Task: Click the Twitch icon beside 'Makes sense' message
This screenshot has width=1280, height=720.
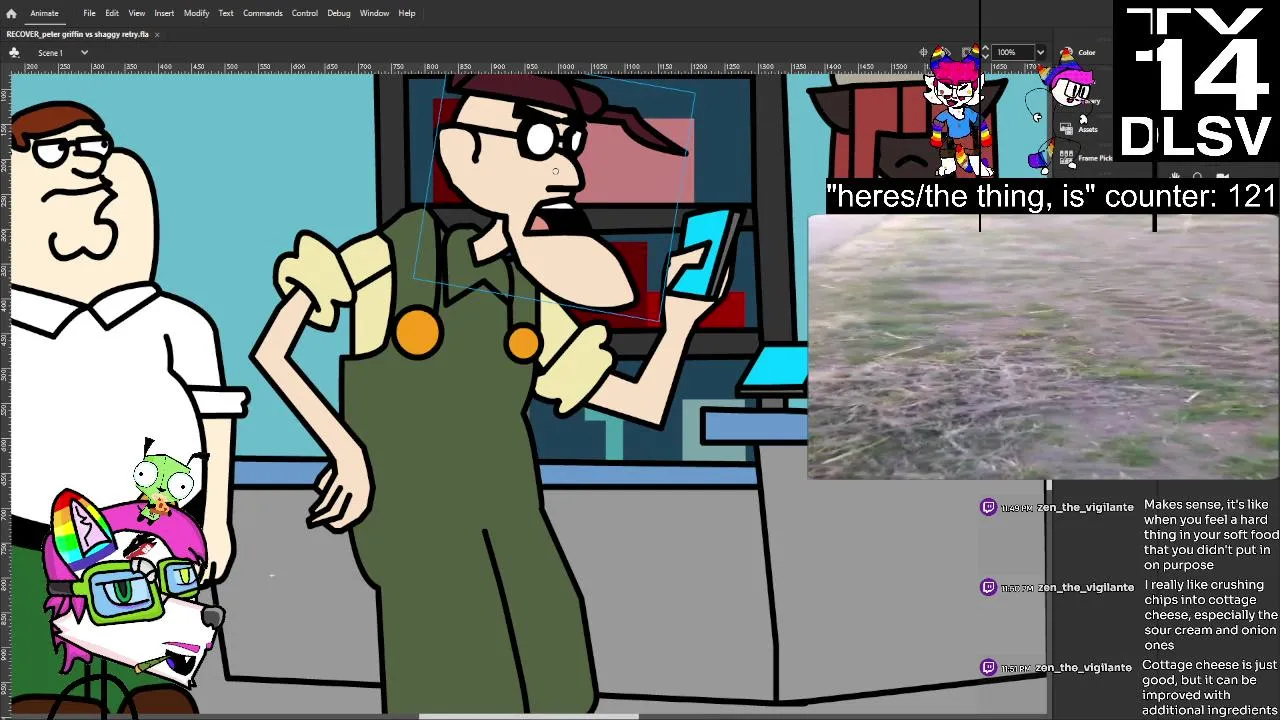Action: point(988,507)
